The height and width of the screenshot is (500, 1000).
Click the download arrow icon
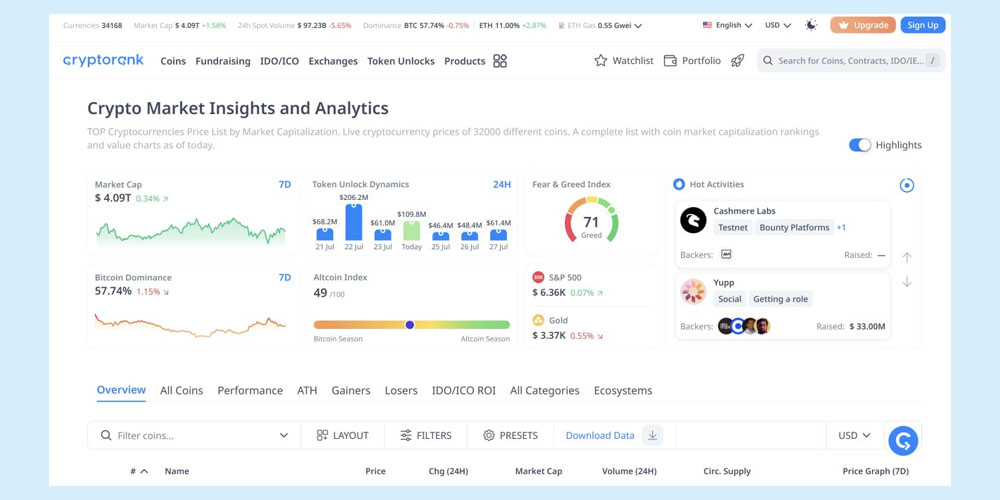tap(652, 436)
